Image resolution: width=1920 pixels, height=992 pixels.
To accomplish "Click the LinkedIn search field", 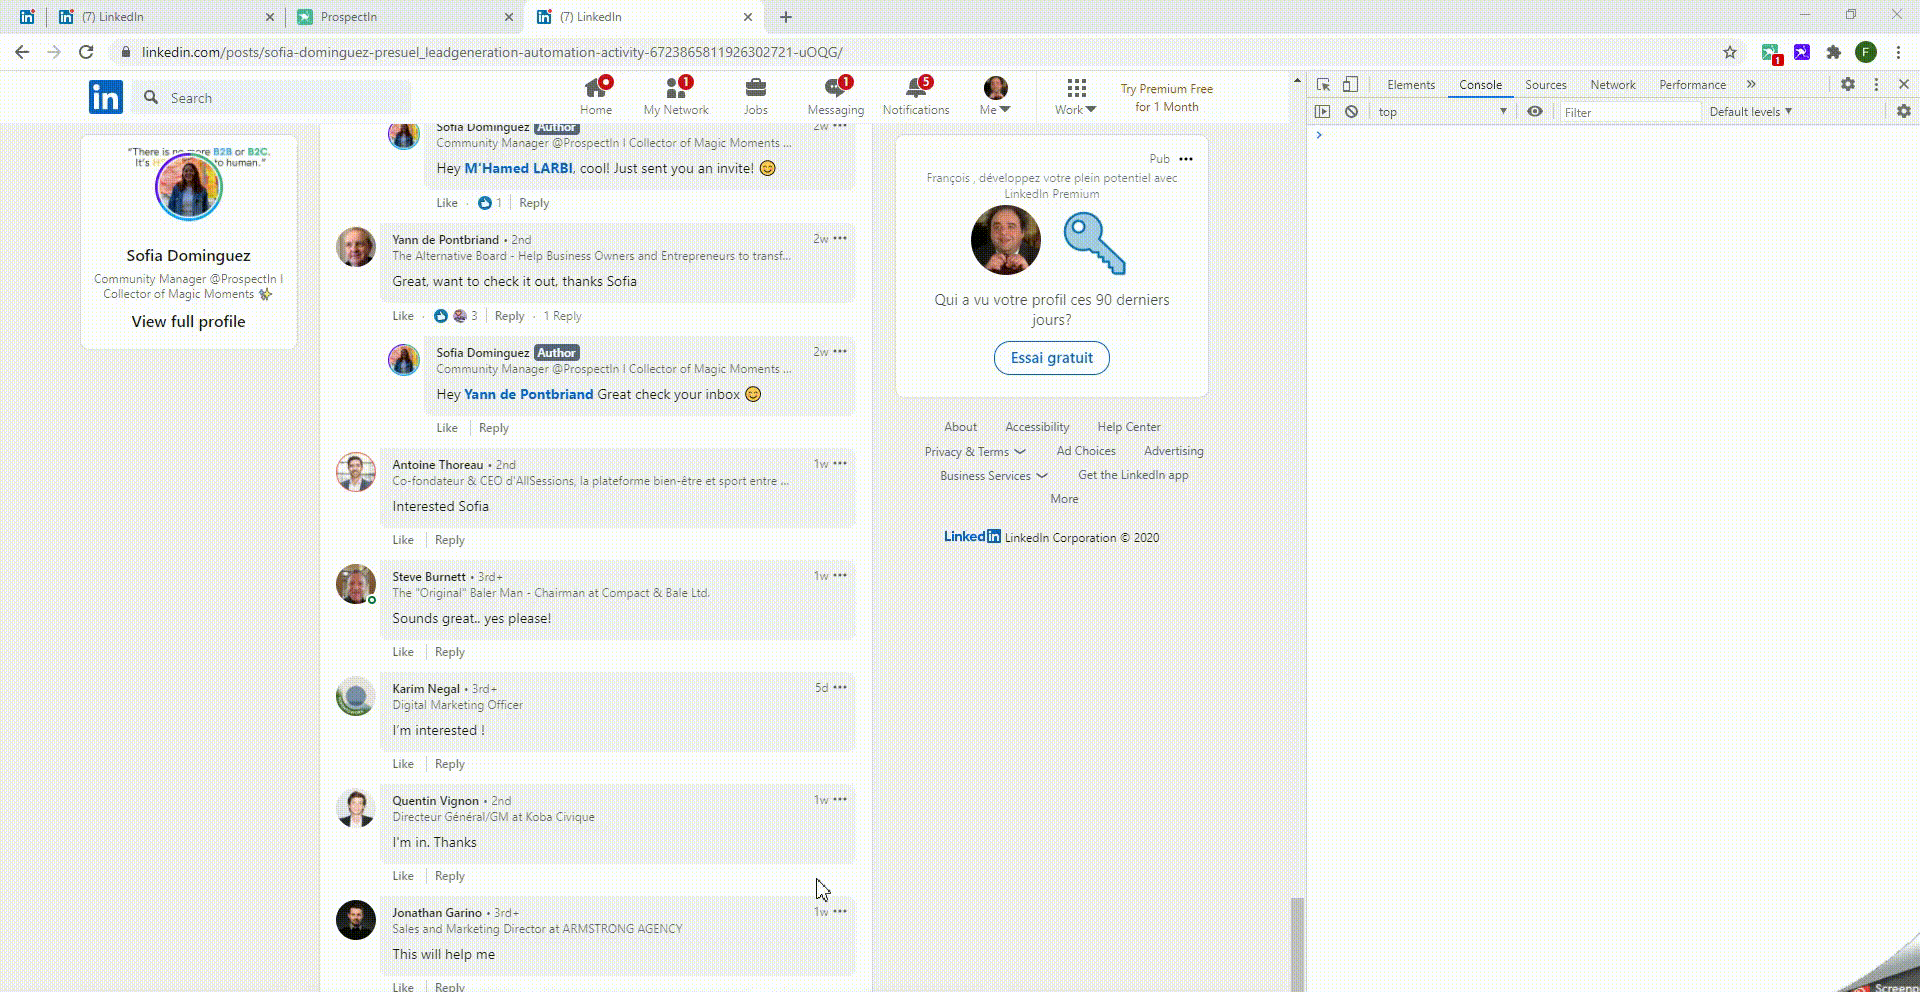I will pos(272,98).
